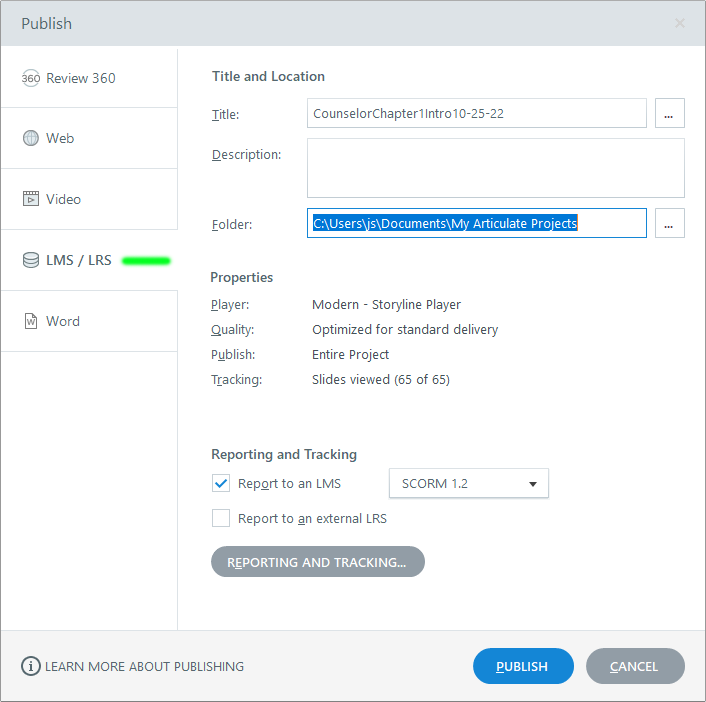Click the Cancel button
Screen dimensions: 706x702
click(x=635, y=666)
